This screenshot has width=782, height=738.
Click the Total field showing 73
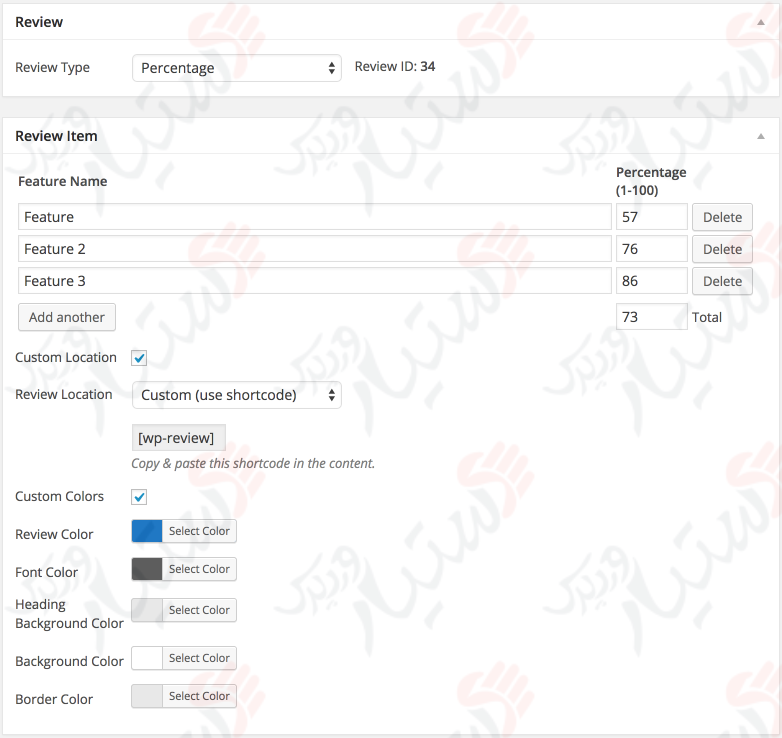(651, 317)
